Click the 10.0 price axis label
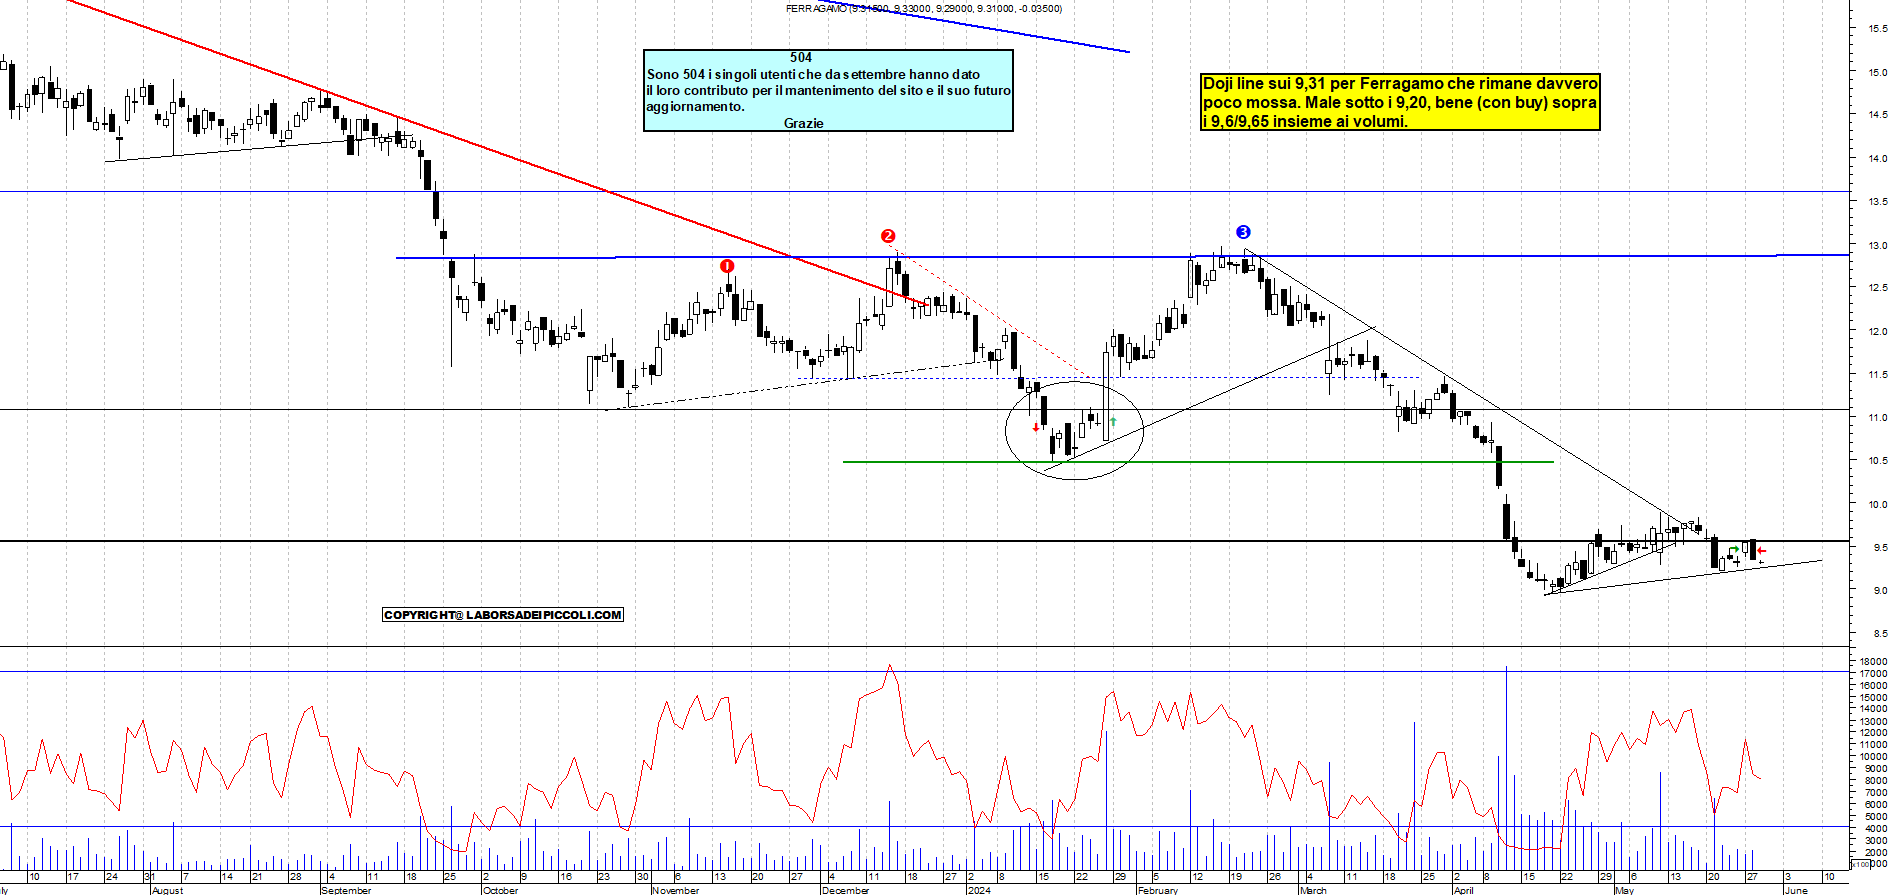The height and width of the screenshot is (895, 1890). (x=1878, y=504)
